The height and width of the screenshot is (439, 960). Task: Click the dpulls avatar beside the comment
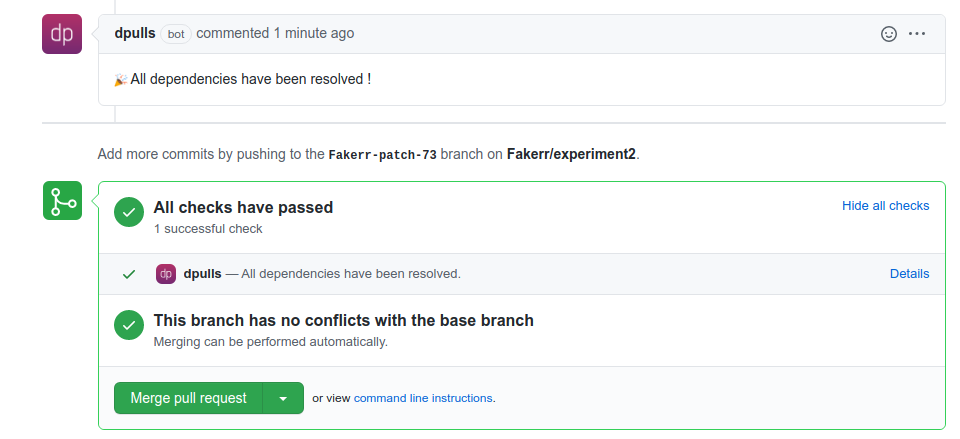[x=62, y=34]
